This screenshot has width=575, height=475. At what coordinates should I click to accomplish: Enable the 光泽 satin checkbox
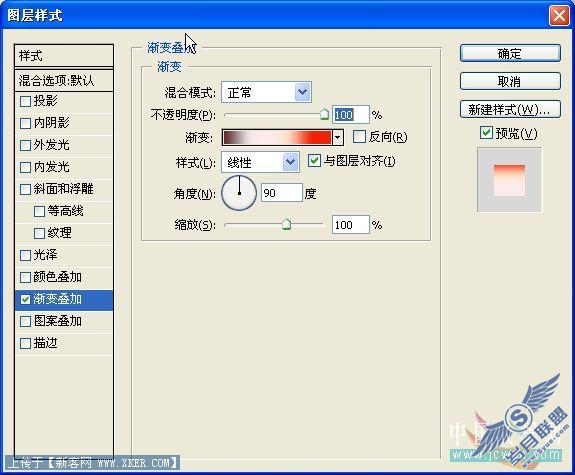click(x=25, y=255)
